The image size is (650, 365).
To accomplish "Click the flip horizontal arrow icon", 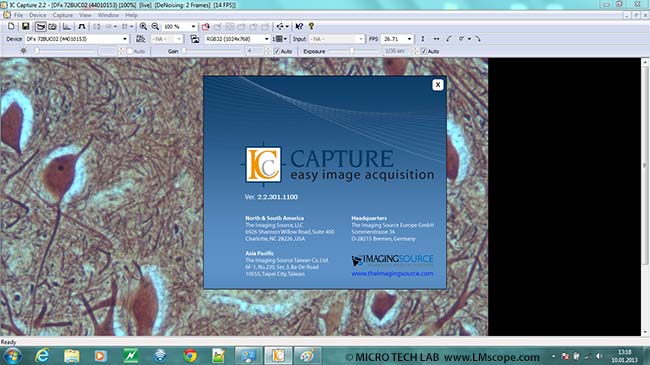I will point(436,39).
